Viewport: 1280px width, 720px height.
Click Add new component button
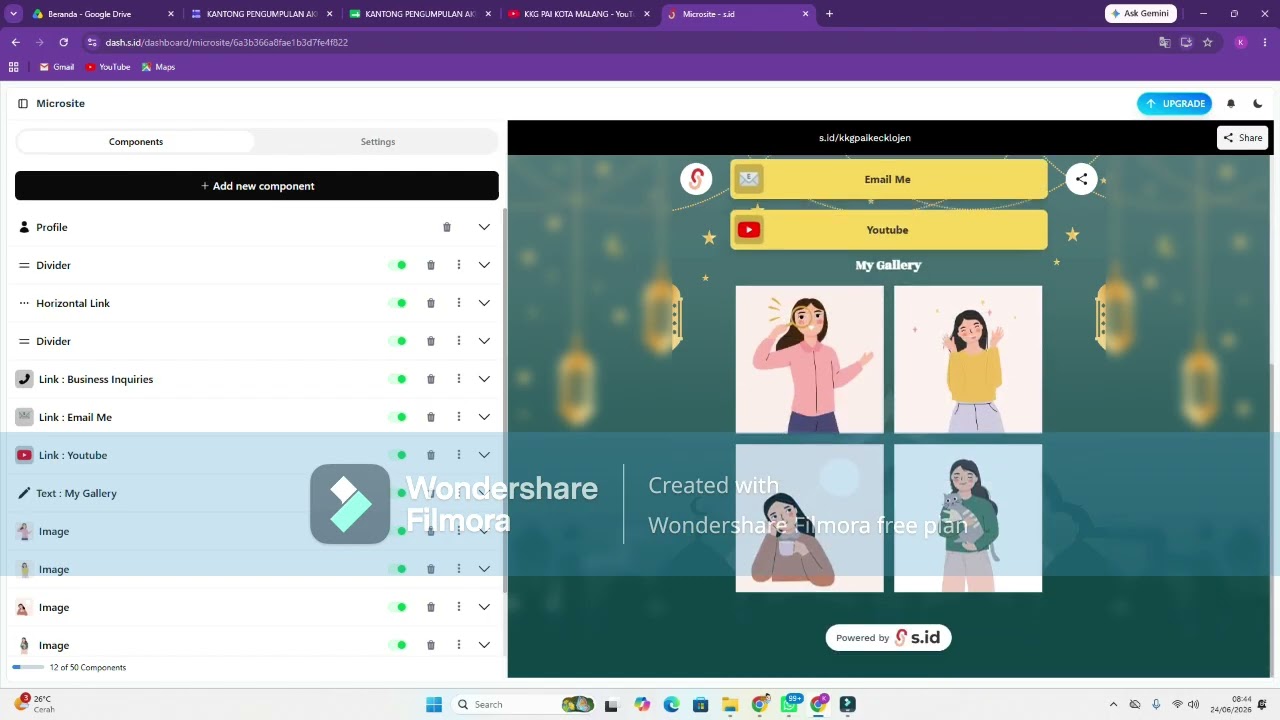tap(257, 186)
